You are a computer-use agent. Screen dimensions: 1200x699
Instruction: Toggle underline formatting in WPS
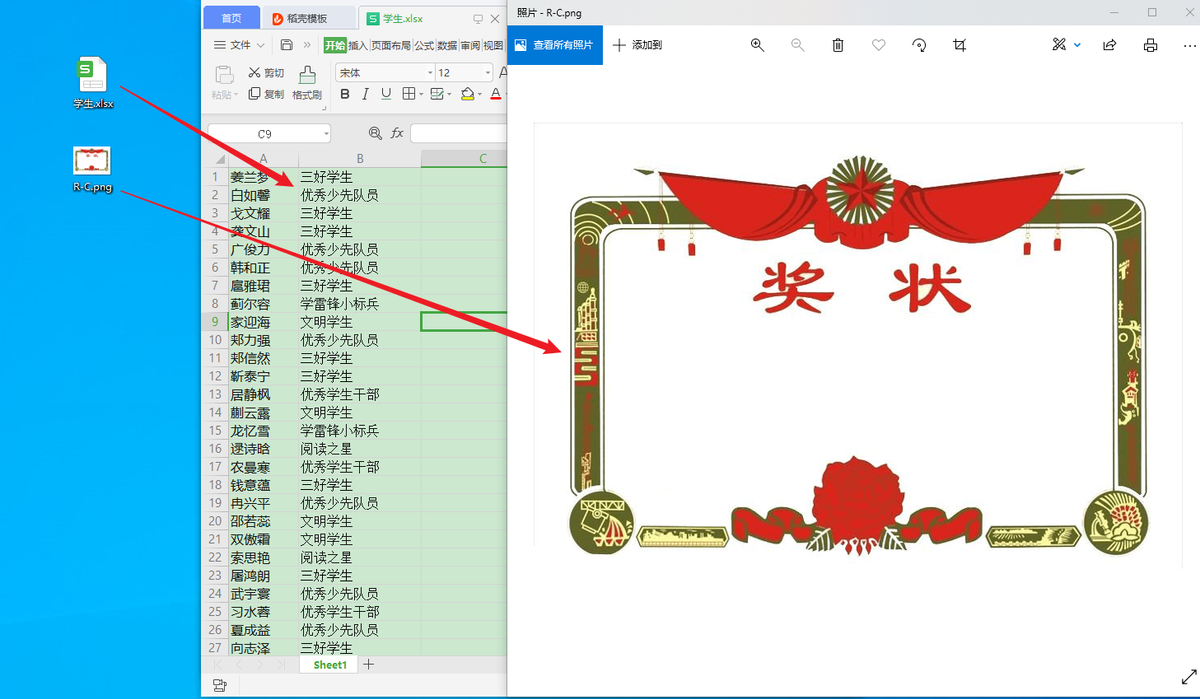(x=385, y=94)
